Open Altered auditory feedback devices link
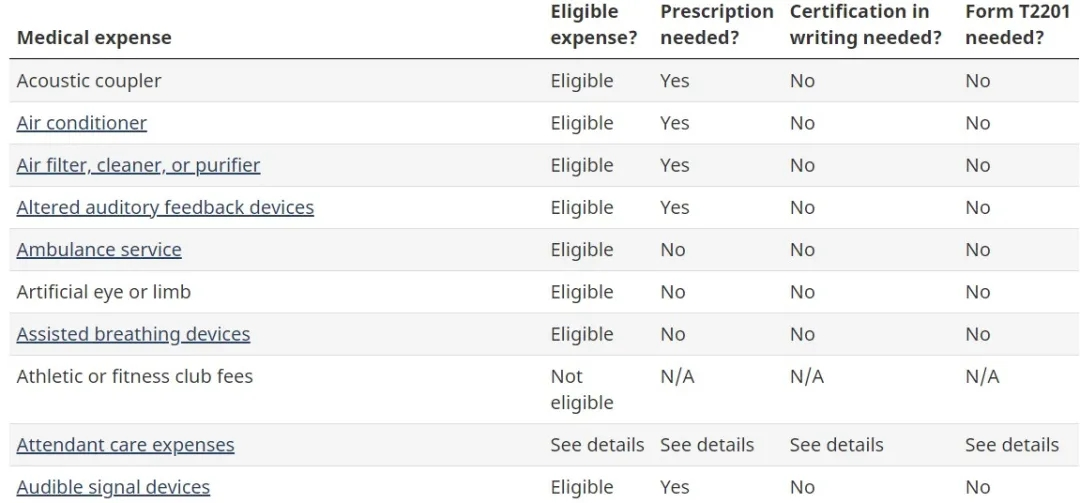Screen dimensions: 1080x503 click(165, 207)
